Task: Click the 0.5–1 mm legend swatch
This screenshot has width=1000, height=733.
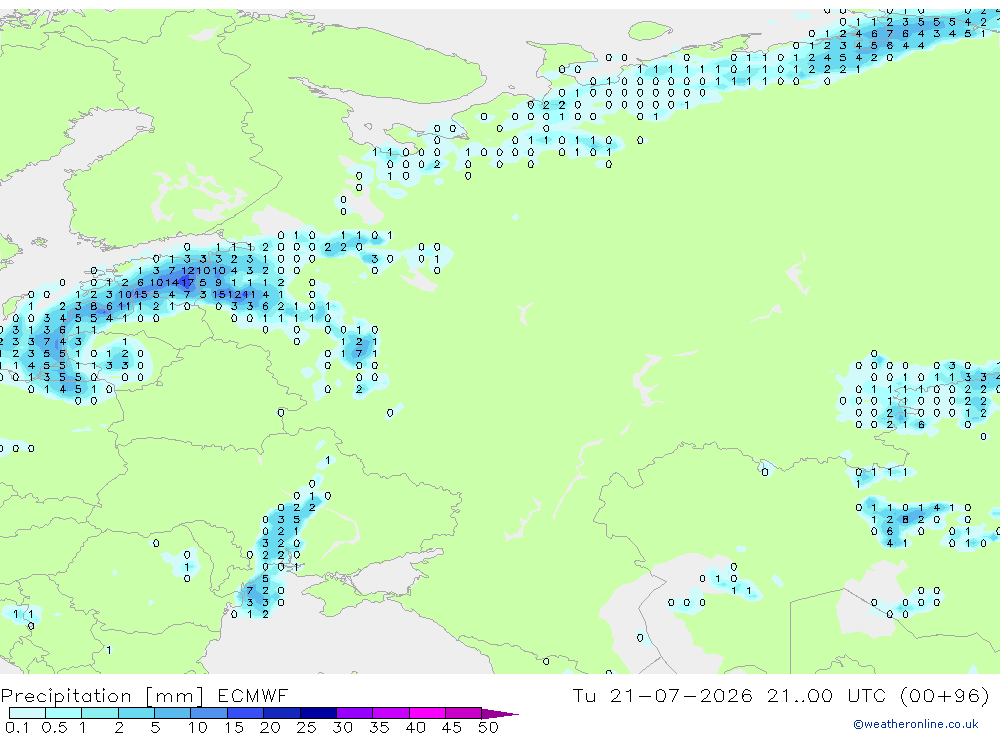Action: pos(64,713)
